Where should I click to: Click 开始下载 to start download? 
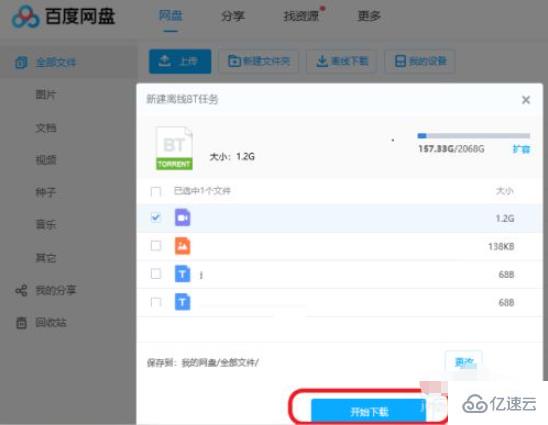[x=369, y=412]
